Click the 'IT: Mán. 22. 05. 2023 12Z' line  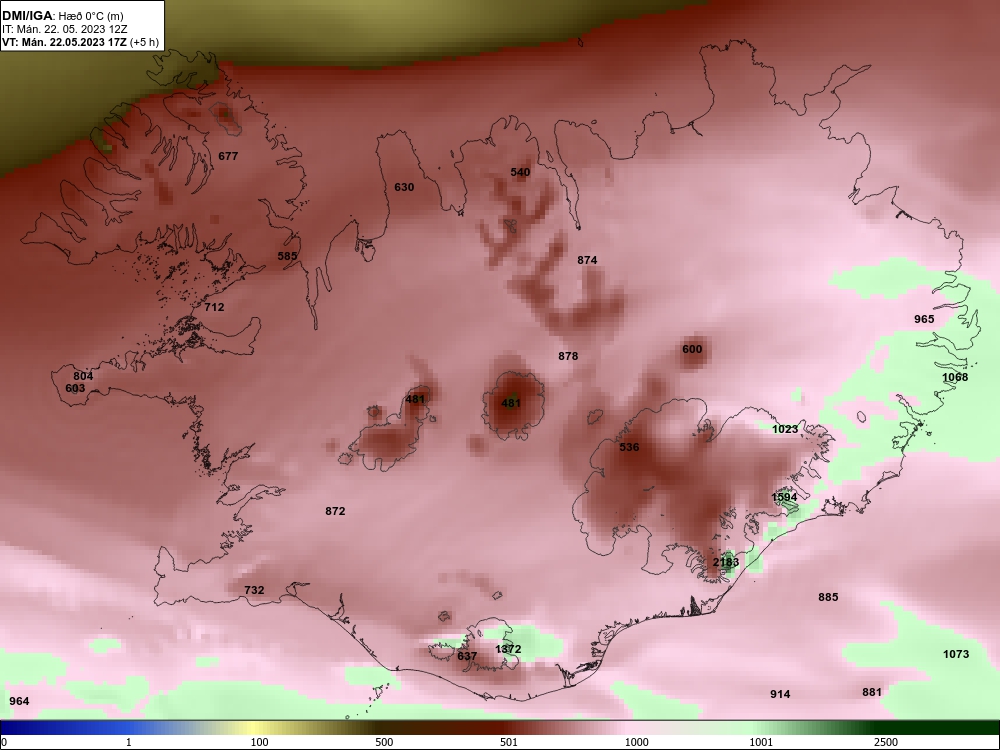pyautogui.click(x=64, y=29)
